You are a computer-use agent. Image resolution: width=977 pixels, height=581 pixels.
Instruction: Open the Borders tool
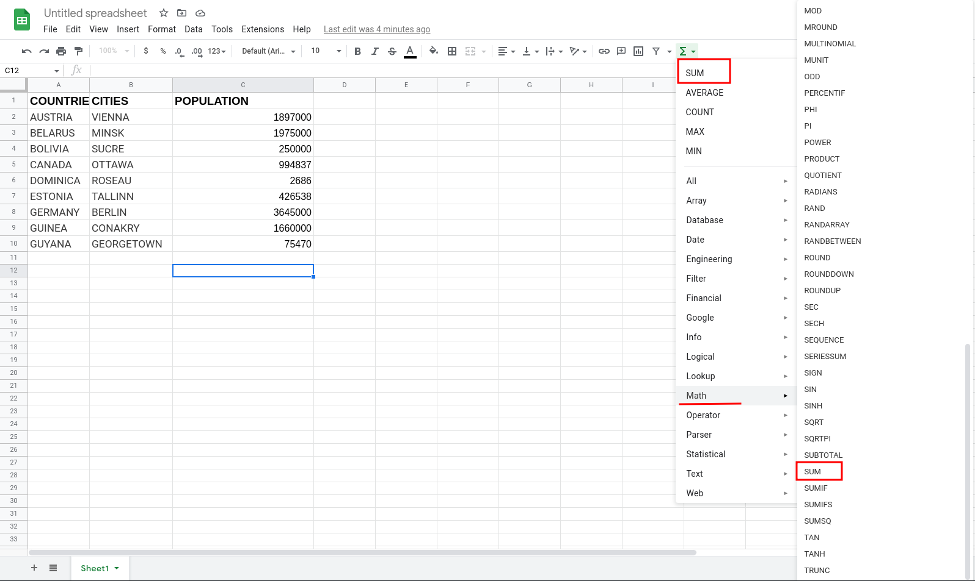pos(452,51)
